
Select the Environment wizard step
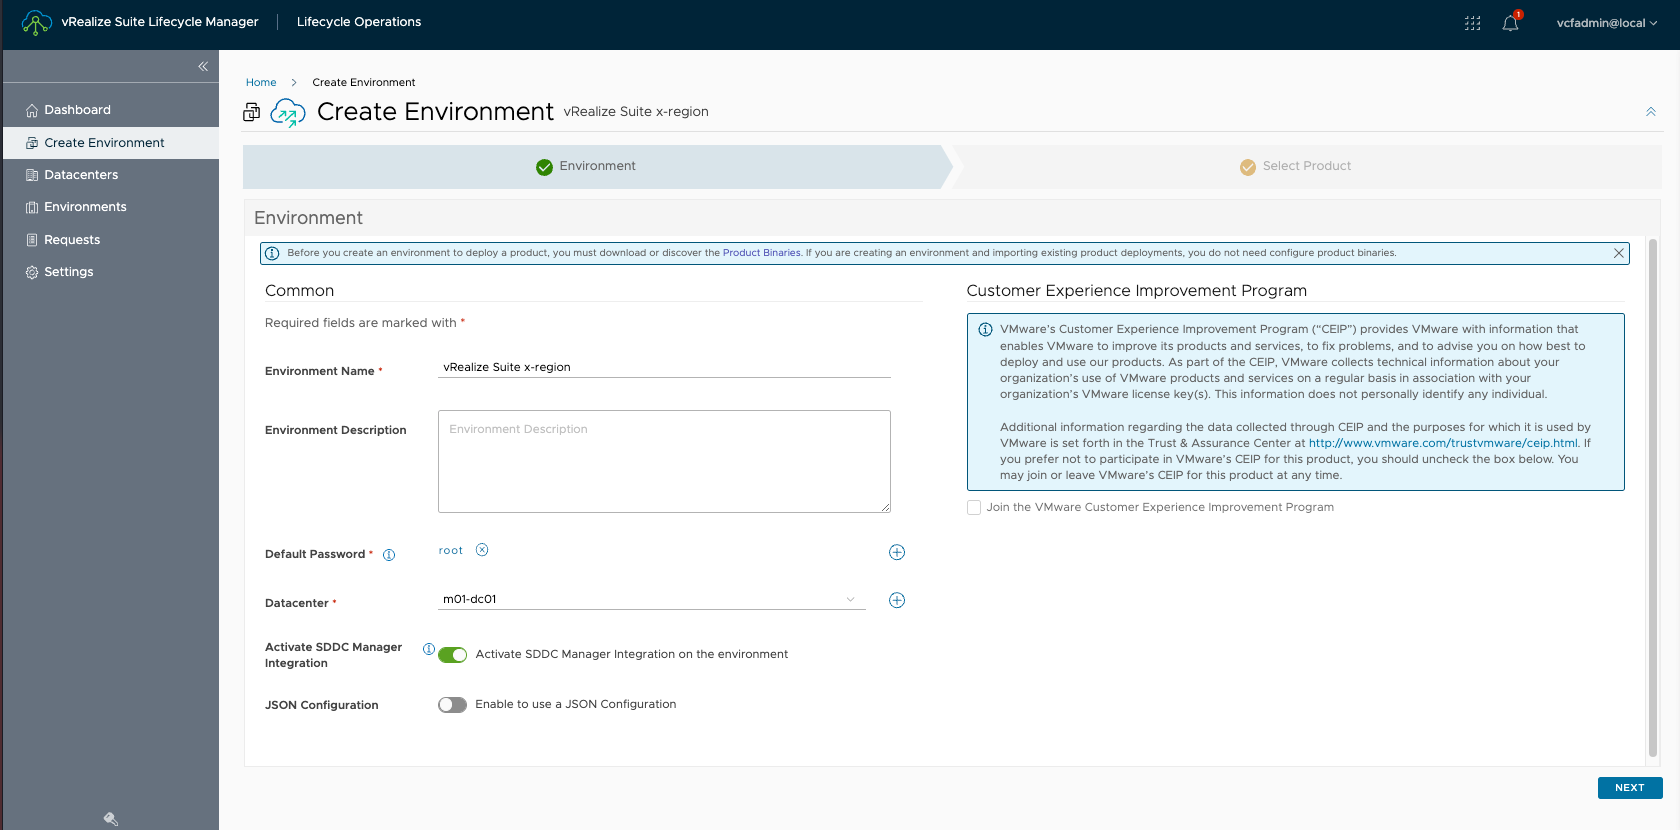coord(596,167)
